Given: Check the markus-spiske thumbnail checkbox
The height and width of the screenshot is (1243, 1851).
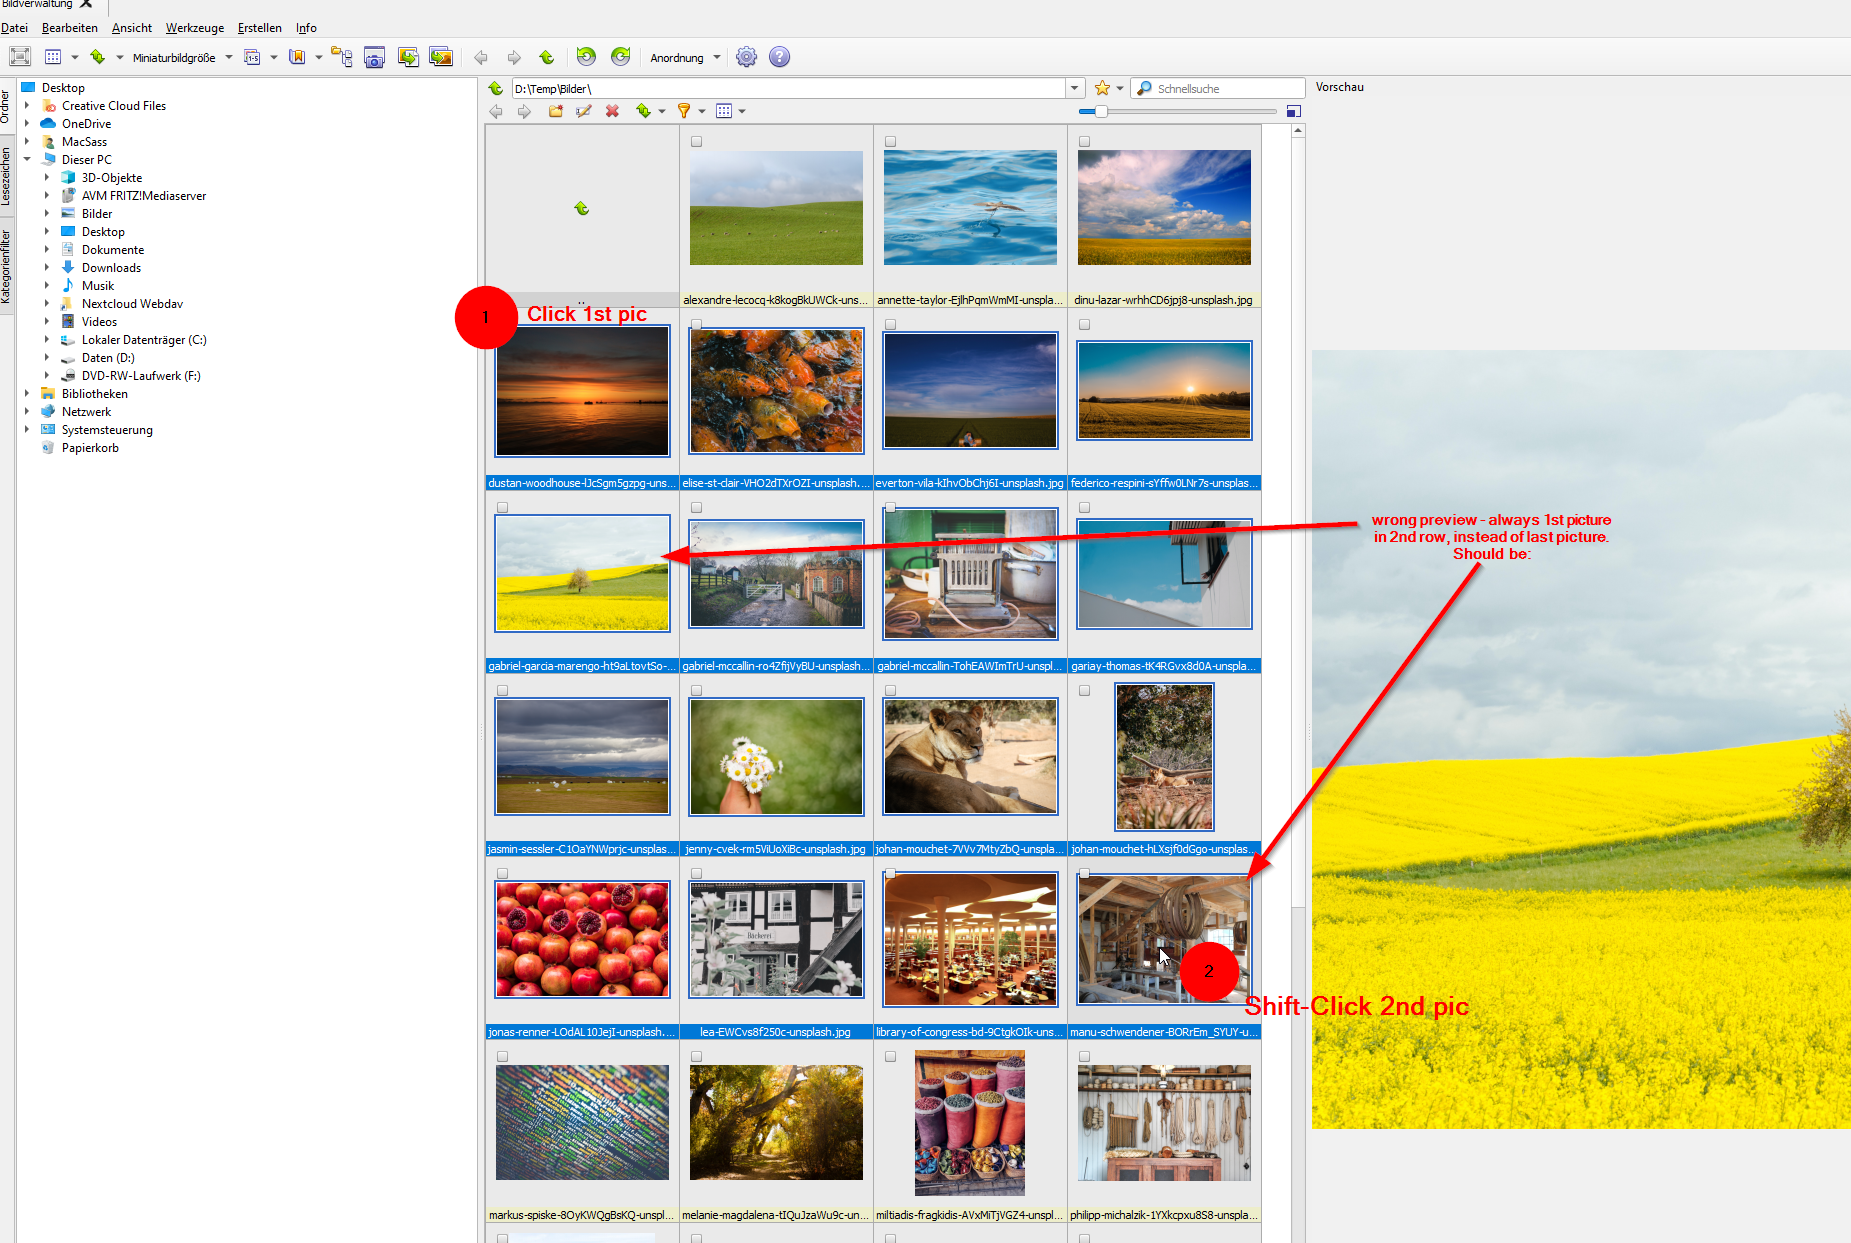Looking at the screenshot, I should click(503, 1057).
